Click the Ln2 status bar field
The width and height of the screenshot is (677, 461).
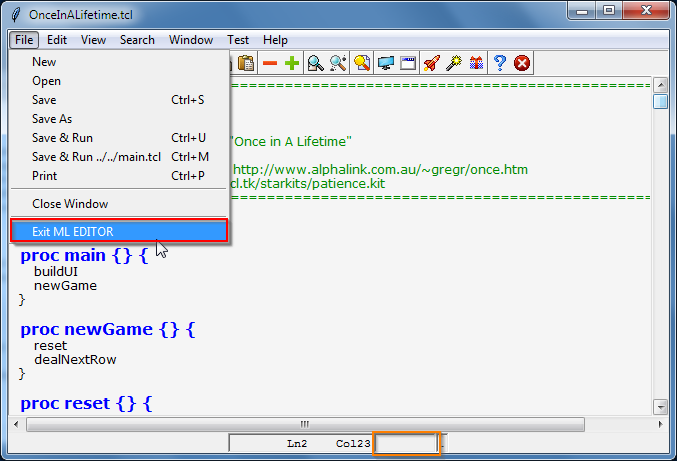pos(297,444)
